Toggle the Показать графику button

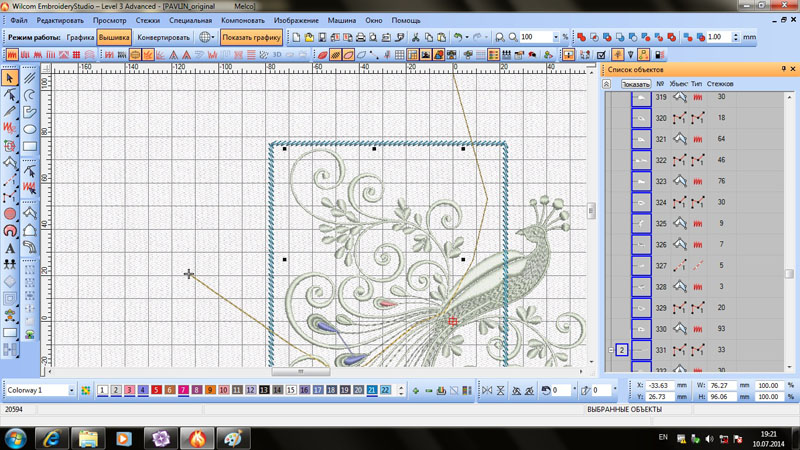click(x=251, y=37)
